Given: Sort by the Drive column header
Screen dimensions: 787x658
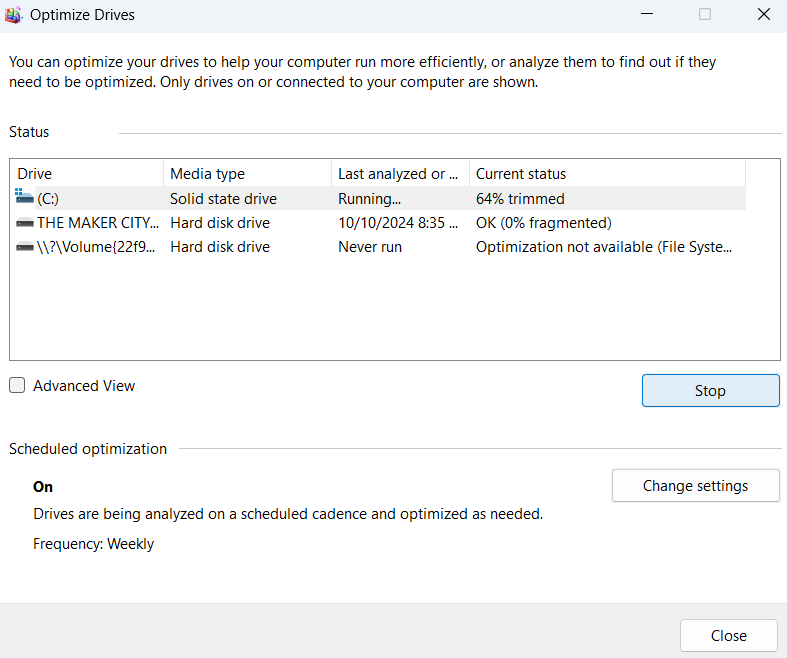Looking at the screenshot, I should click(x=88, y=174).
